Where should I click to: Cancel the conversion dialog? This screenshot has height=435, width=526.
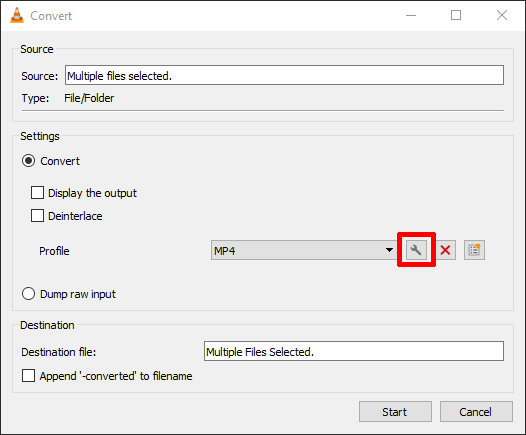pos(476,412)
